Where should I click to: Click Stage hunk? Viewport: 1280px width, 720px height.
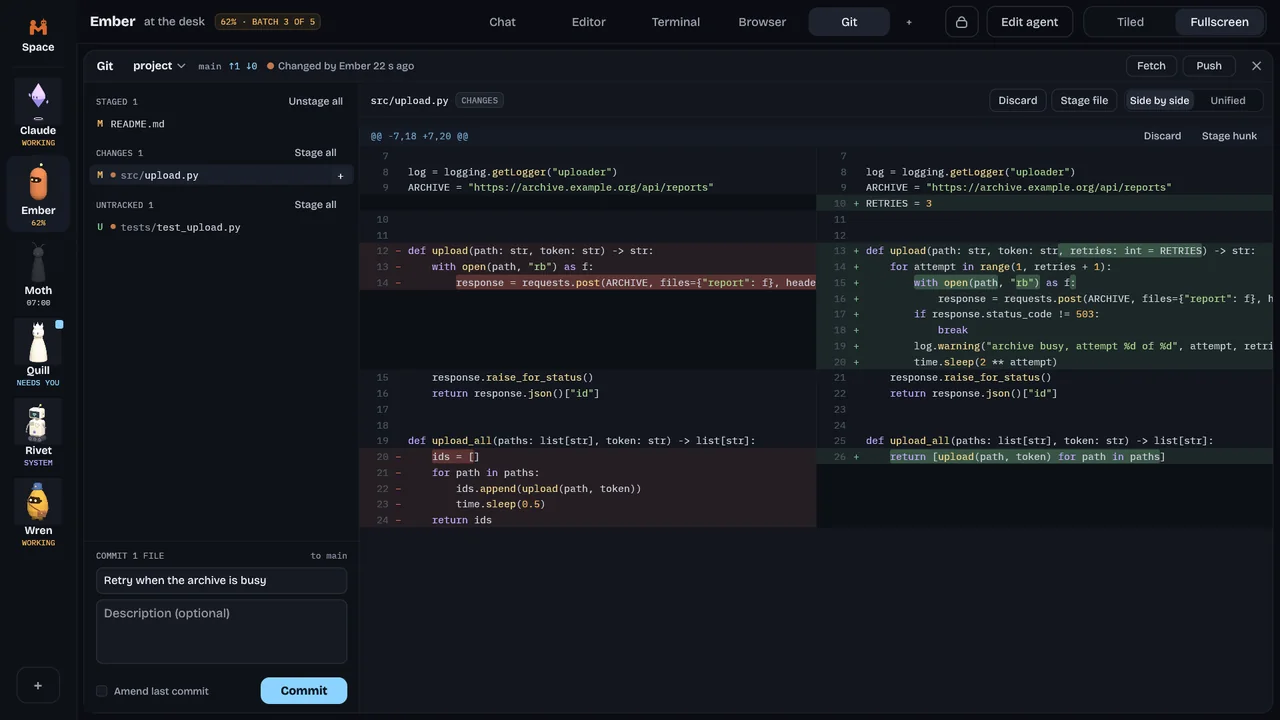click(x=1229, y=136)
